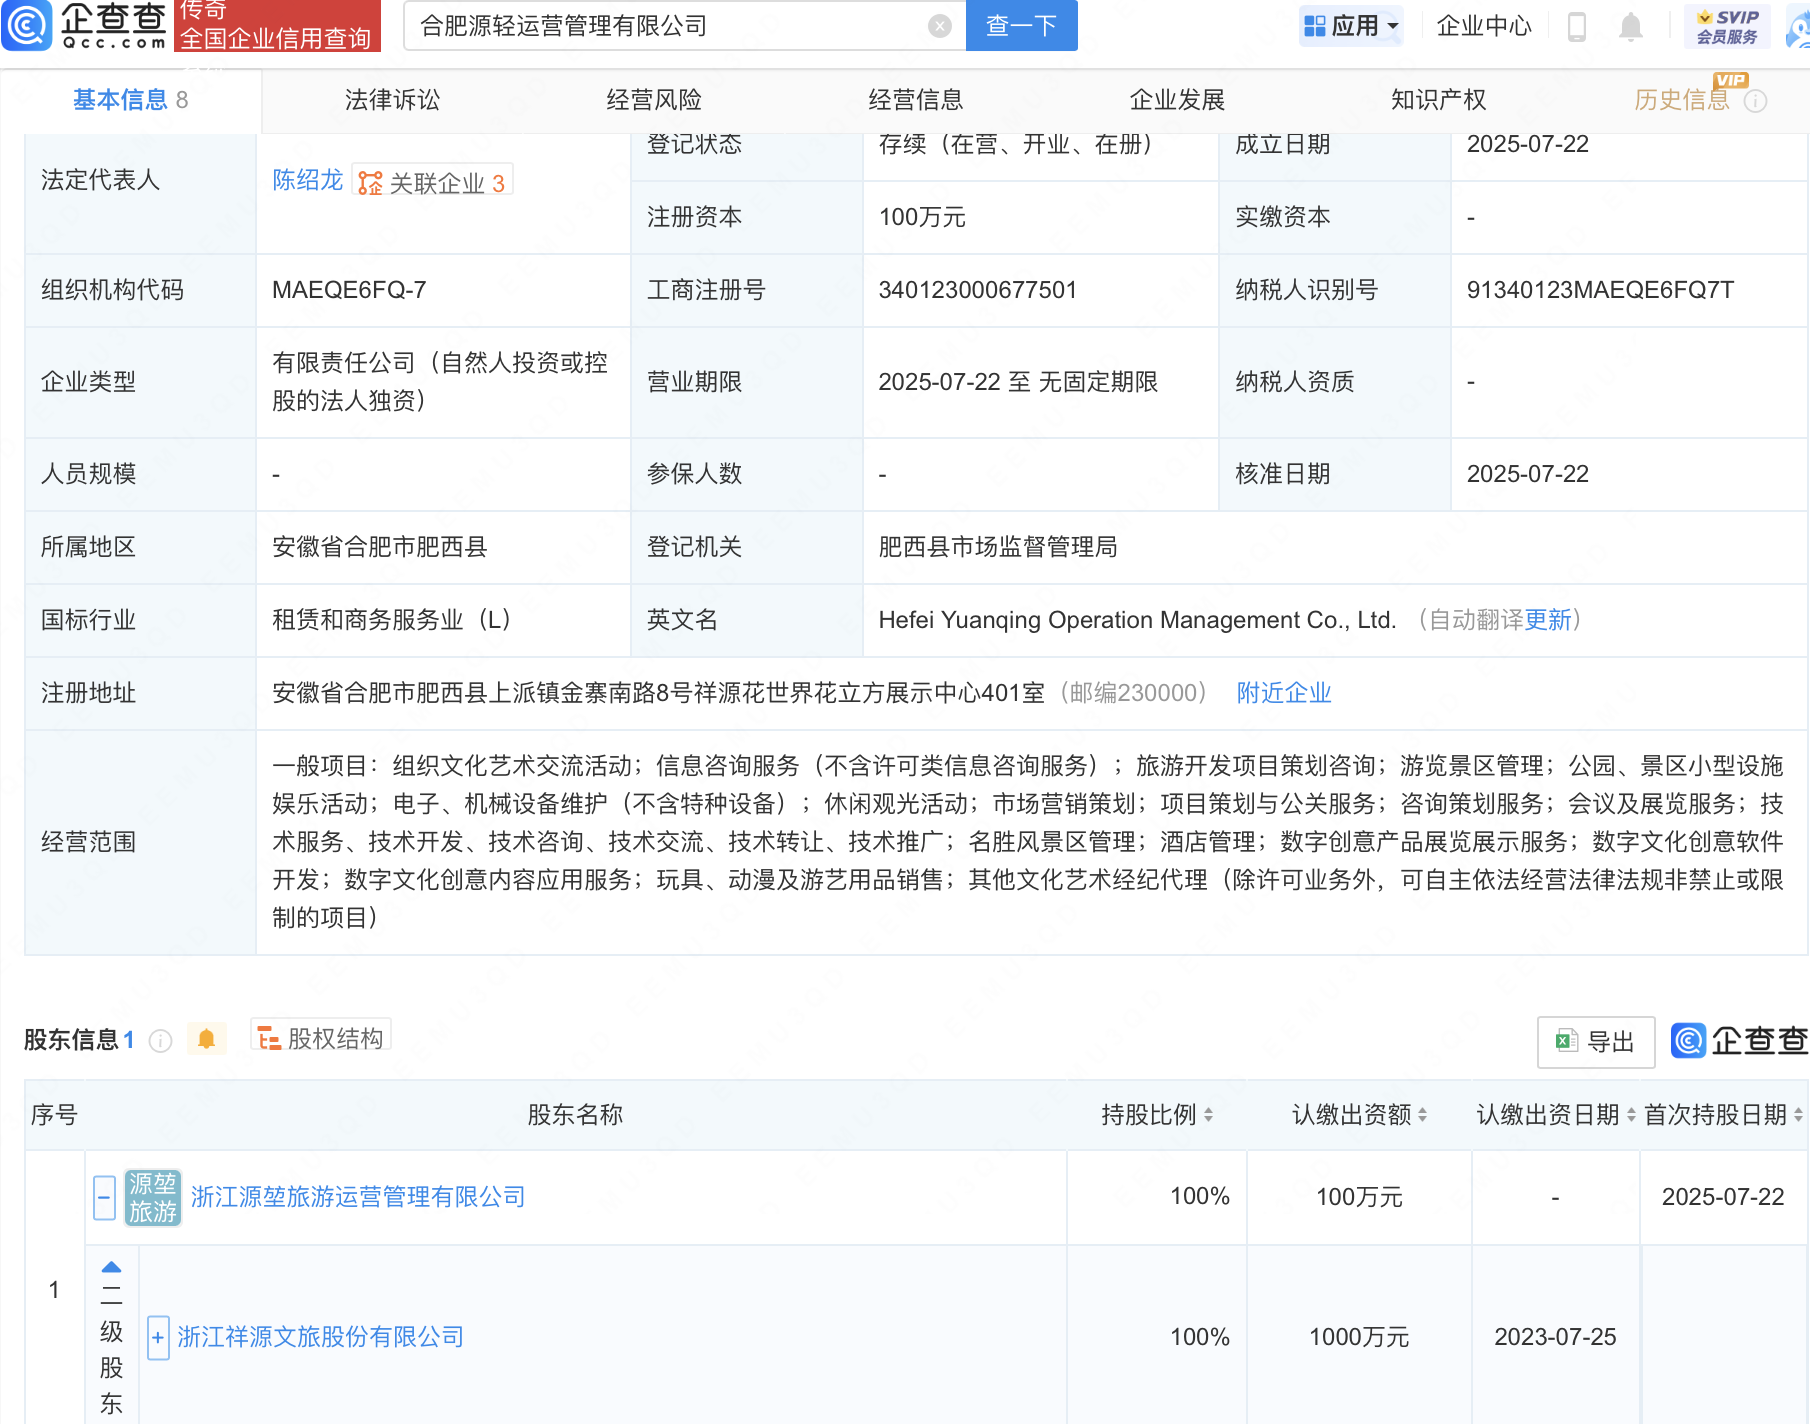Click the 源堃旅游 company logo thumbnail

tap(152, 1197)
